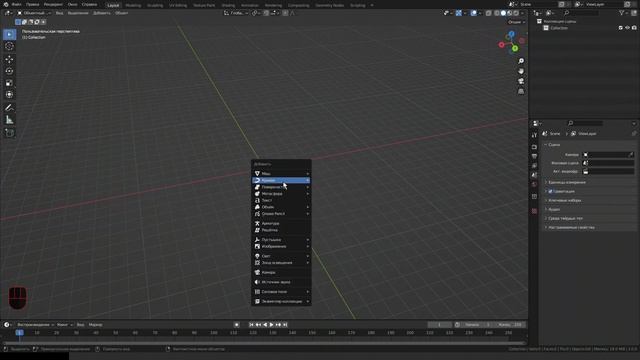This screenshot has height=360, width=640.
Task: Toggle Collection render camera icon
Action: [634, 28]
